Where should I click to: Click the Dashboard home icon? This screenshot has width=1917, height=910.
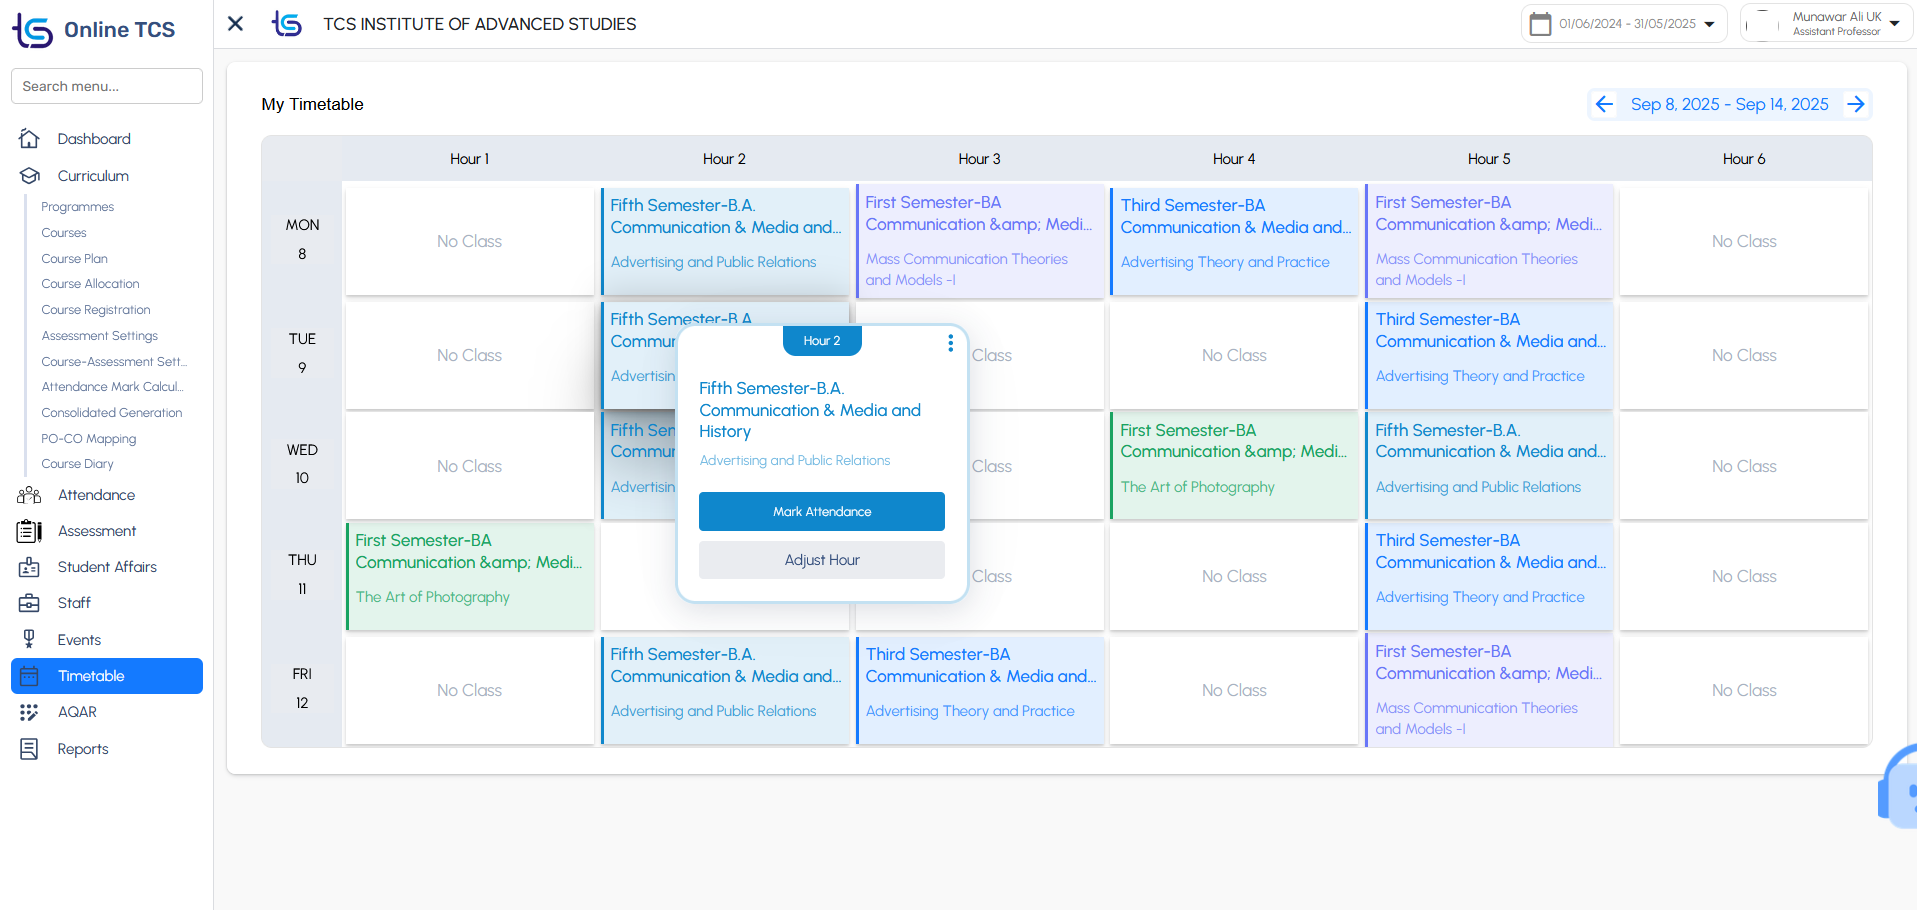(30, 139)
